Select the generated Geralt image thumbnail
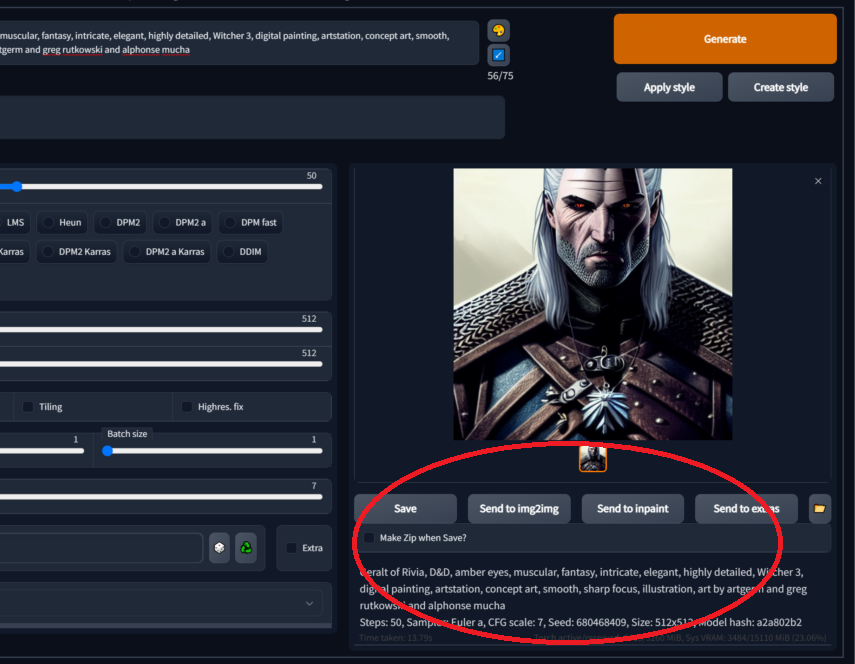855x664 pixels. pyautogui.click(x=592, y=460)
